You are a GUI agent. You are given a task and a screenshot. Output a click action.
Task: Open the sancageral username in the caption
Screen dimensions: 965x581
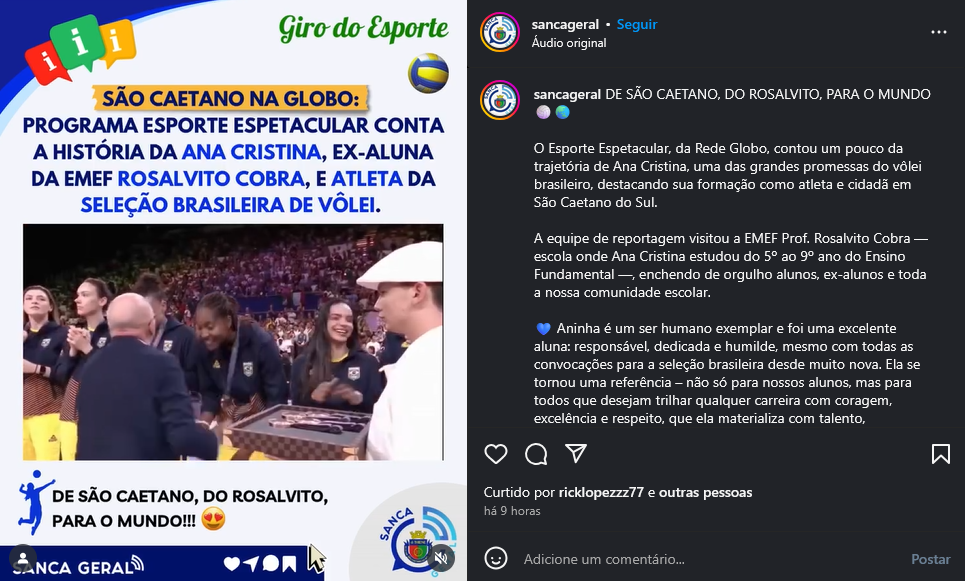pos(567,94)
